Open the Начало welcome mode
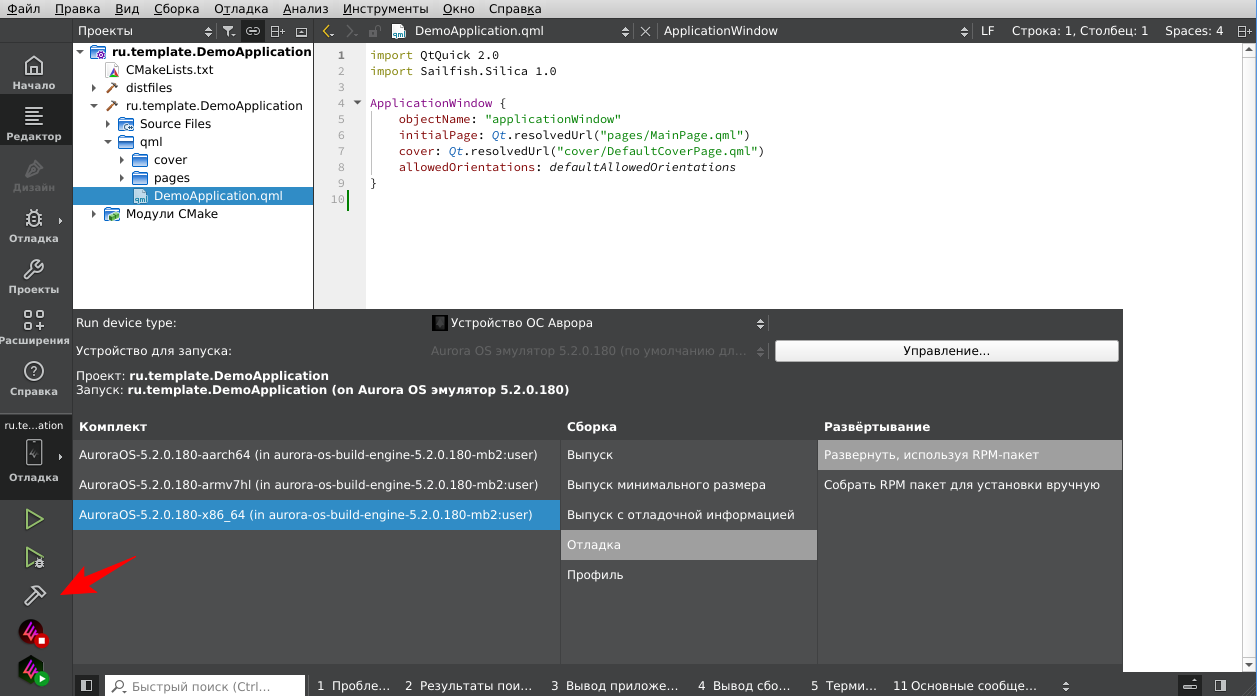 (34, 73)
